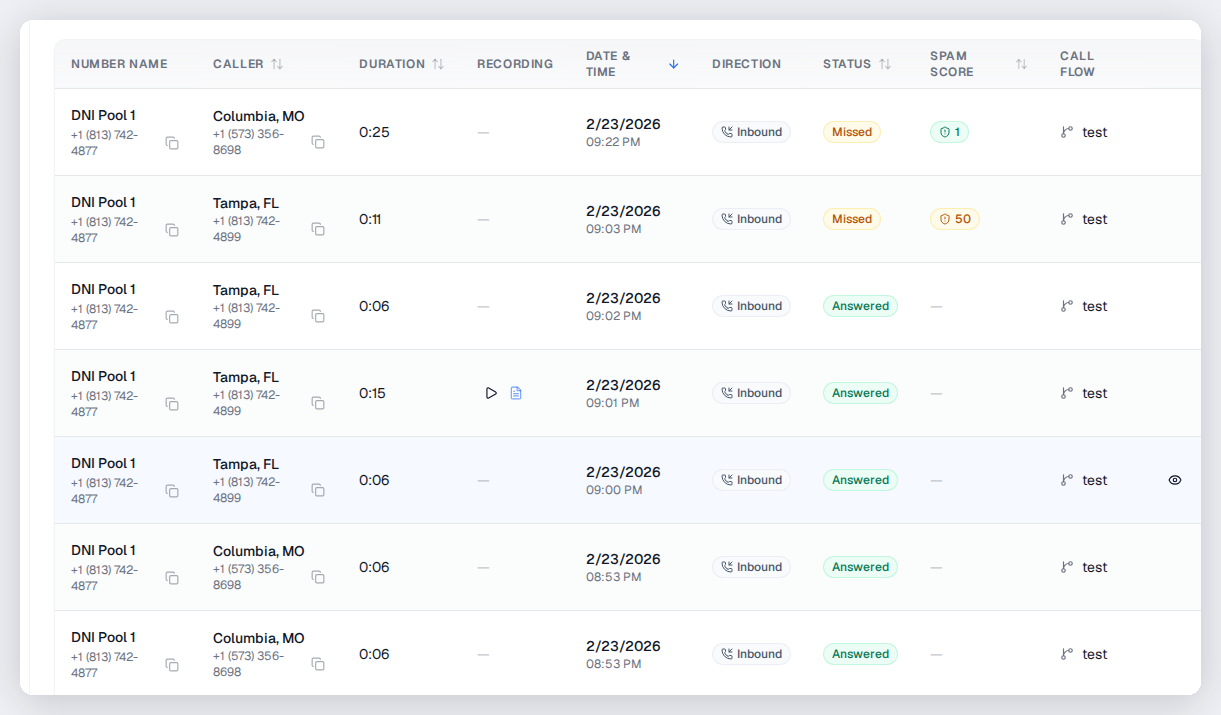This screenshot has height=715, width=1221.
Task: Click the blue descending arrow on Date & Time
Action: 673,63
